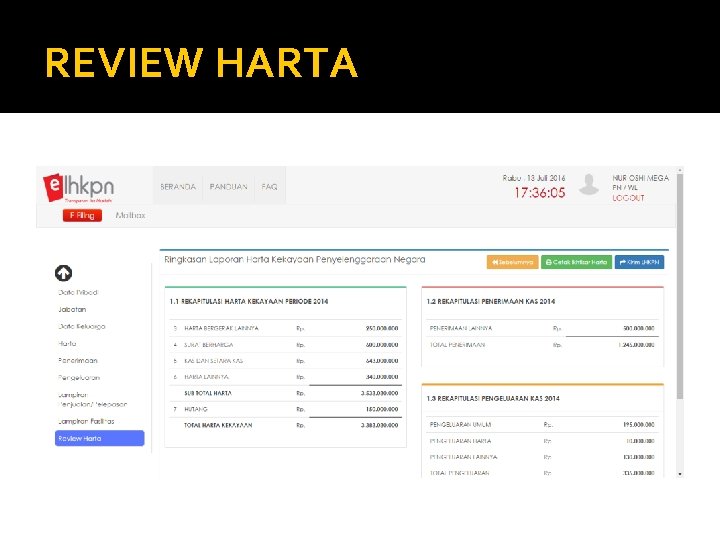Open Data Keluarga in the sidebar

click(82, 326)
